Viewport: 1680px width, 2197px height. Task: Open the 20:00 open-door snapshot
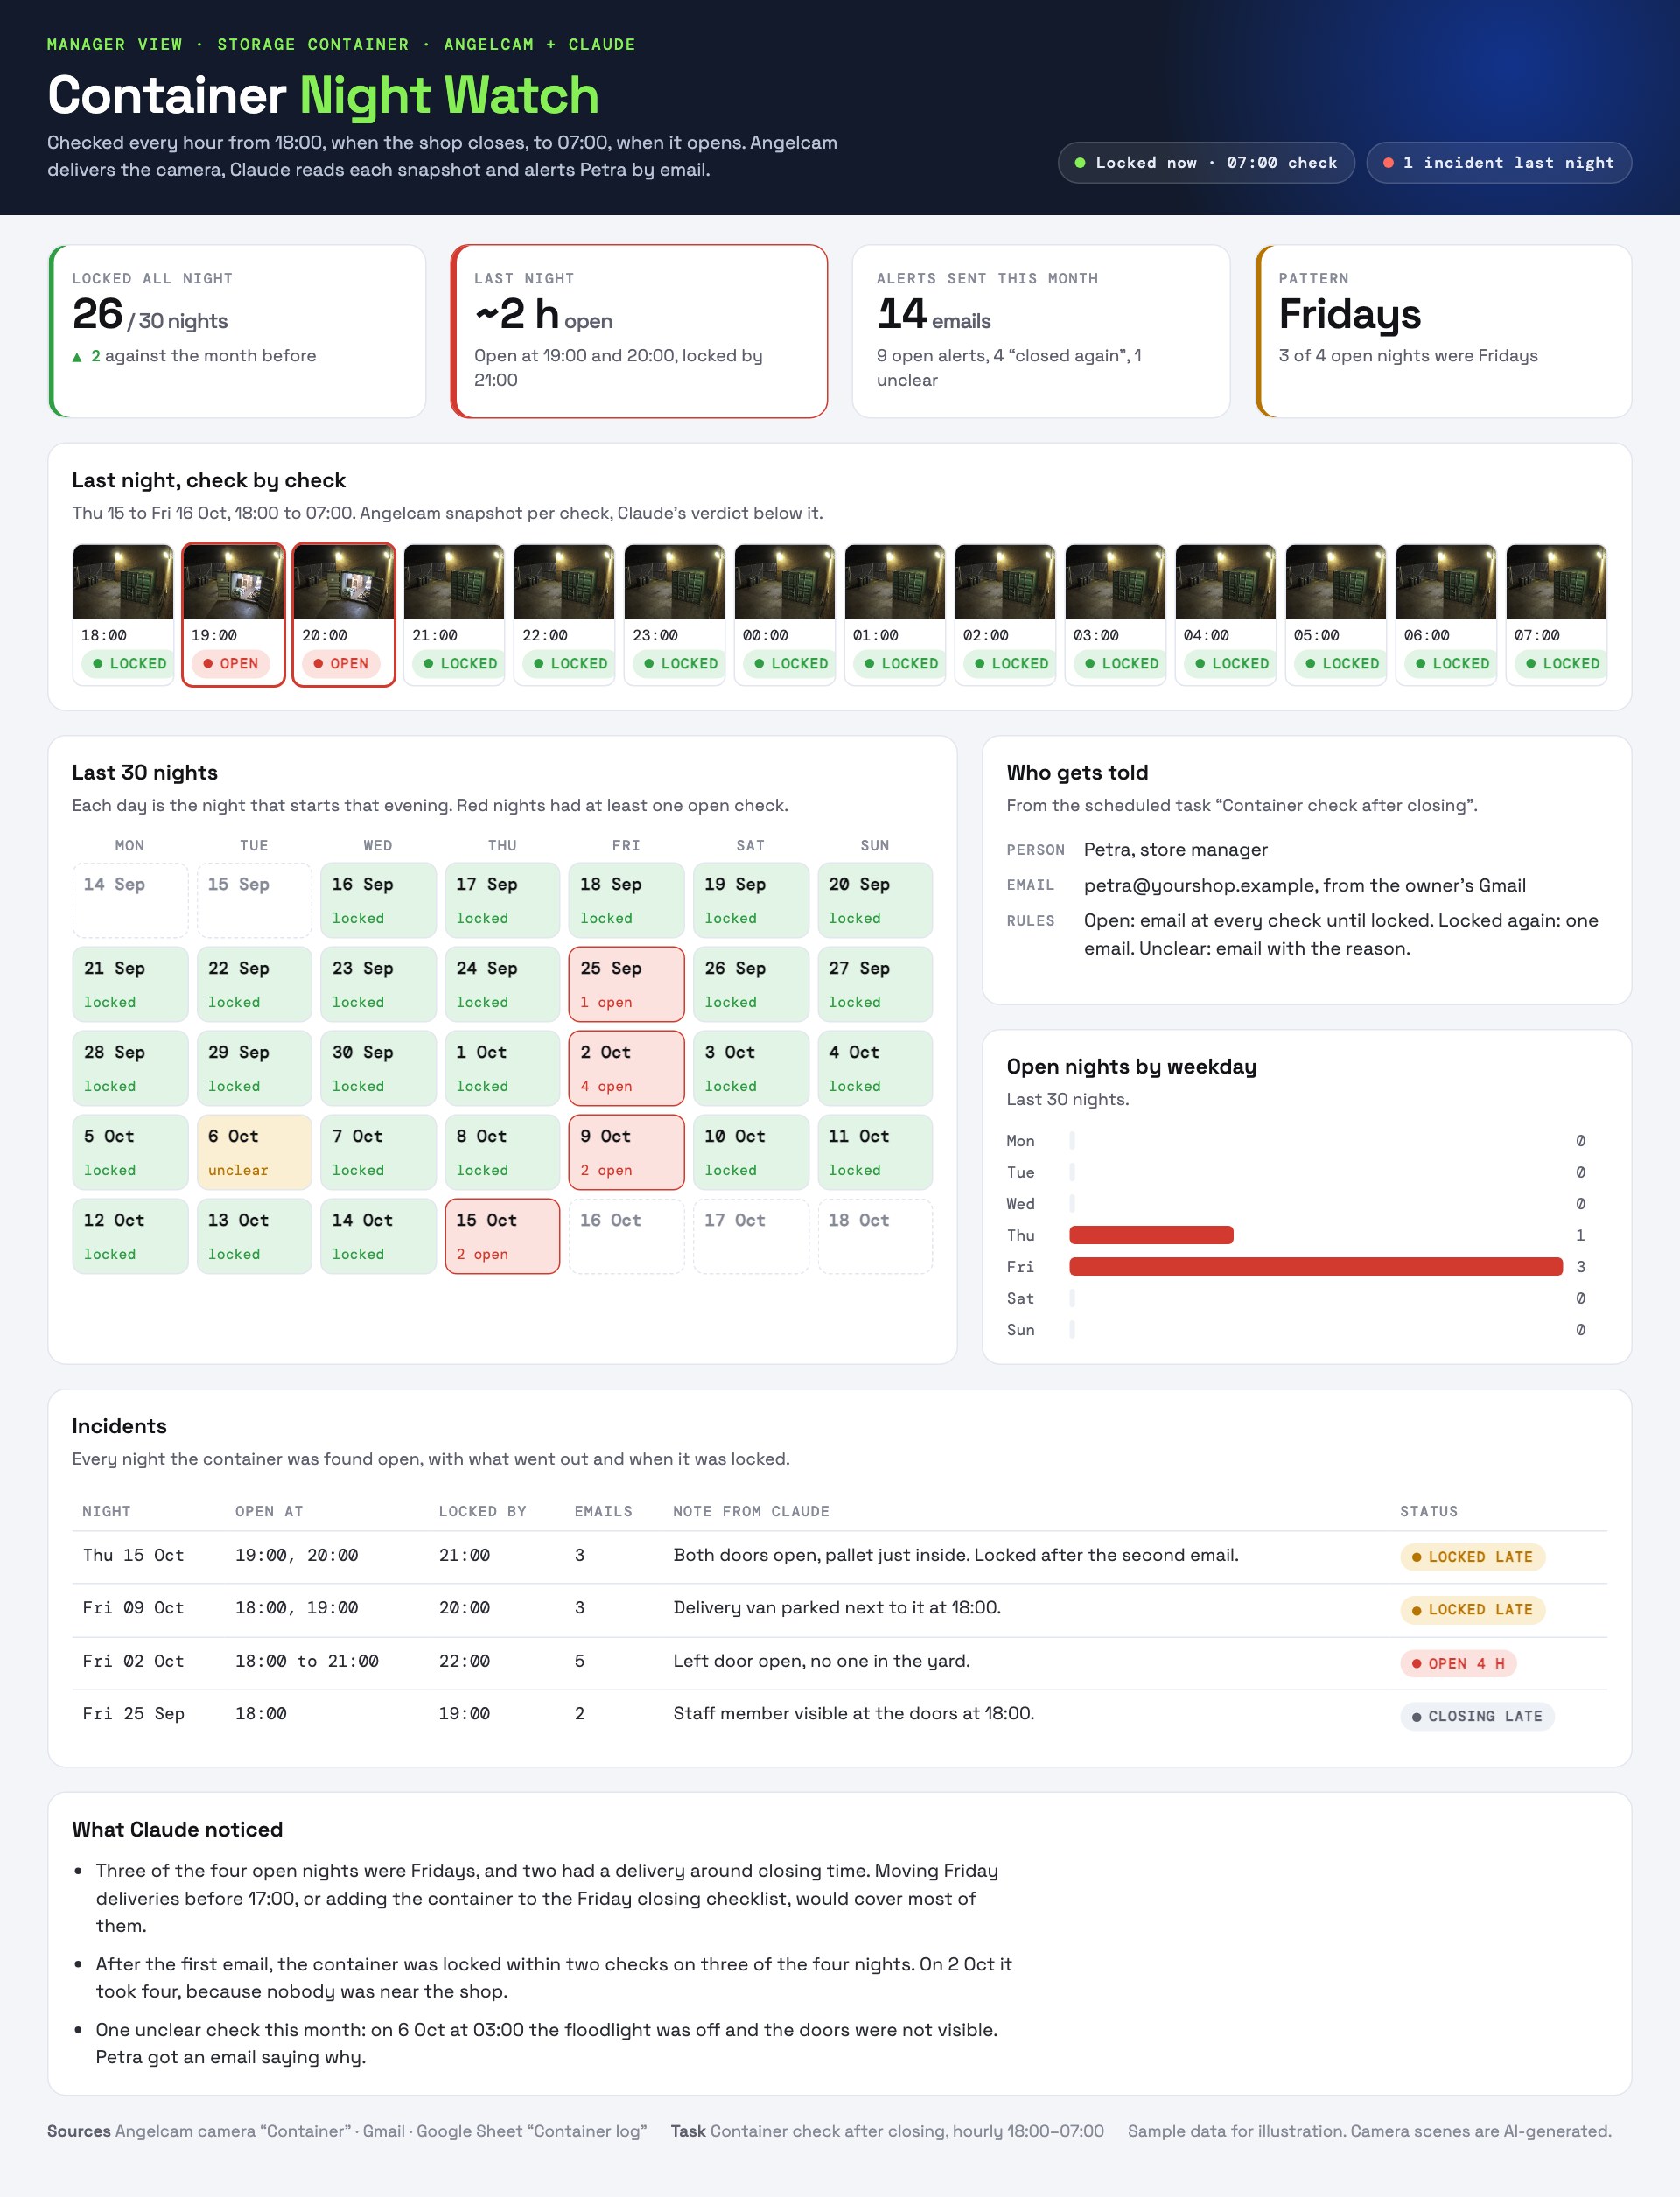343,582
